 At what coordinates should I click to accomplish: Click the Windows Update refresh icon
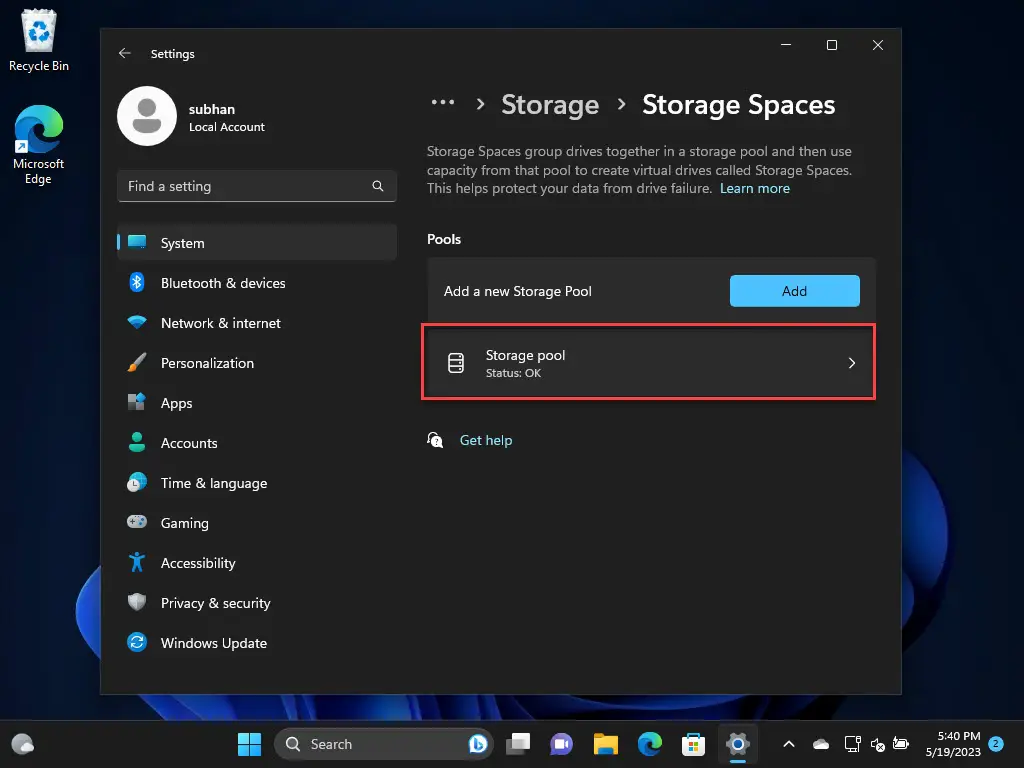[x=136, y=643]
